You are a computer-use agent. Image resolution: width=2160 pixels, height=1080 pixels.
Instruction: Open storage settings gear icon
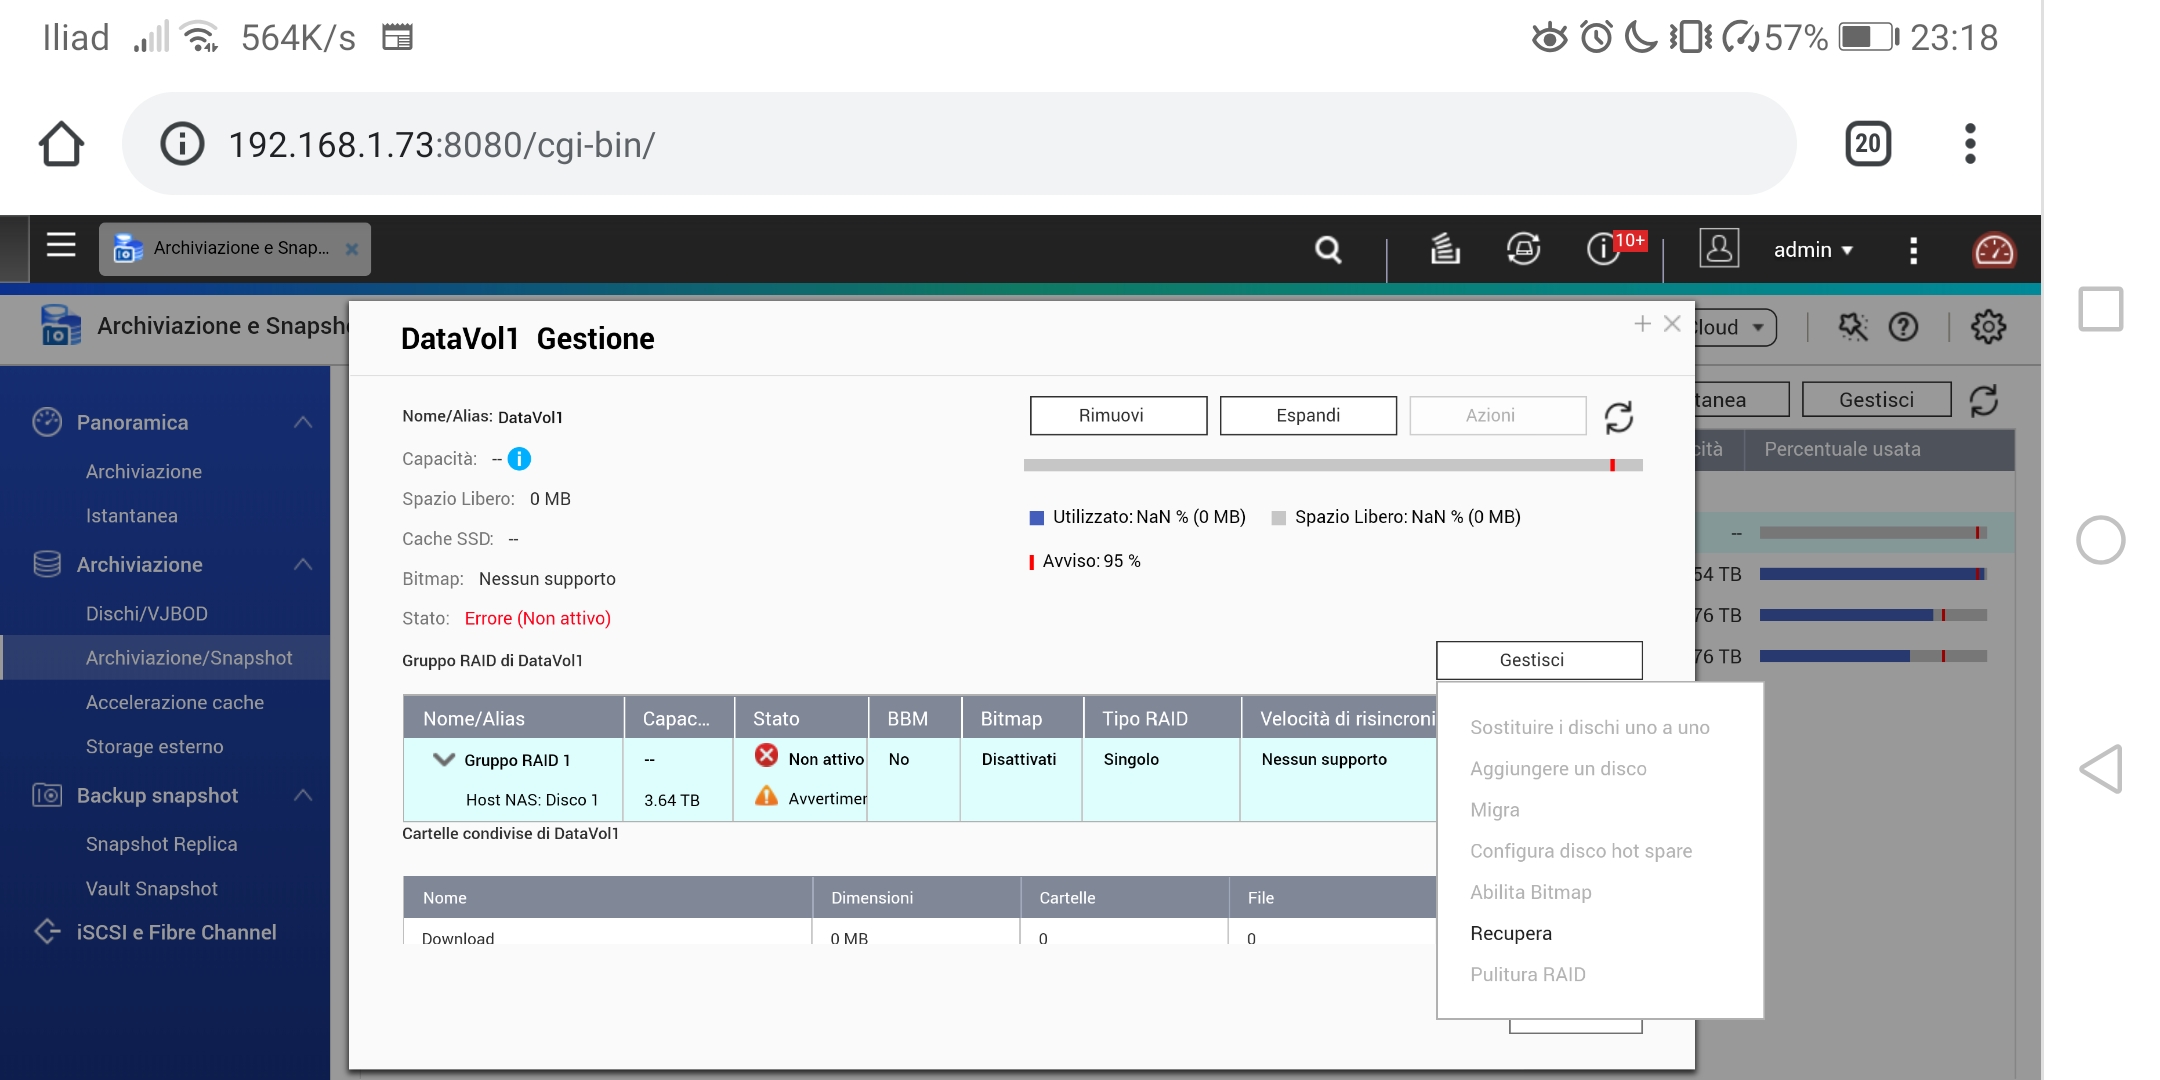click(1988, 327)
